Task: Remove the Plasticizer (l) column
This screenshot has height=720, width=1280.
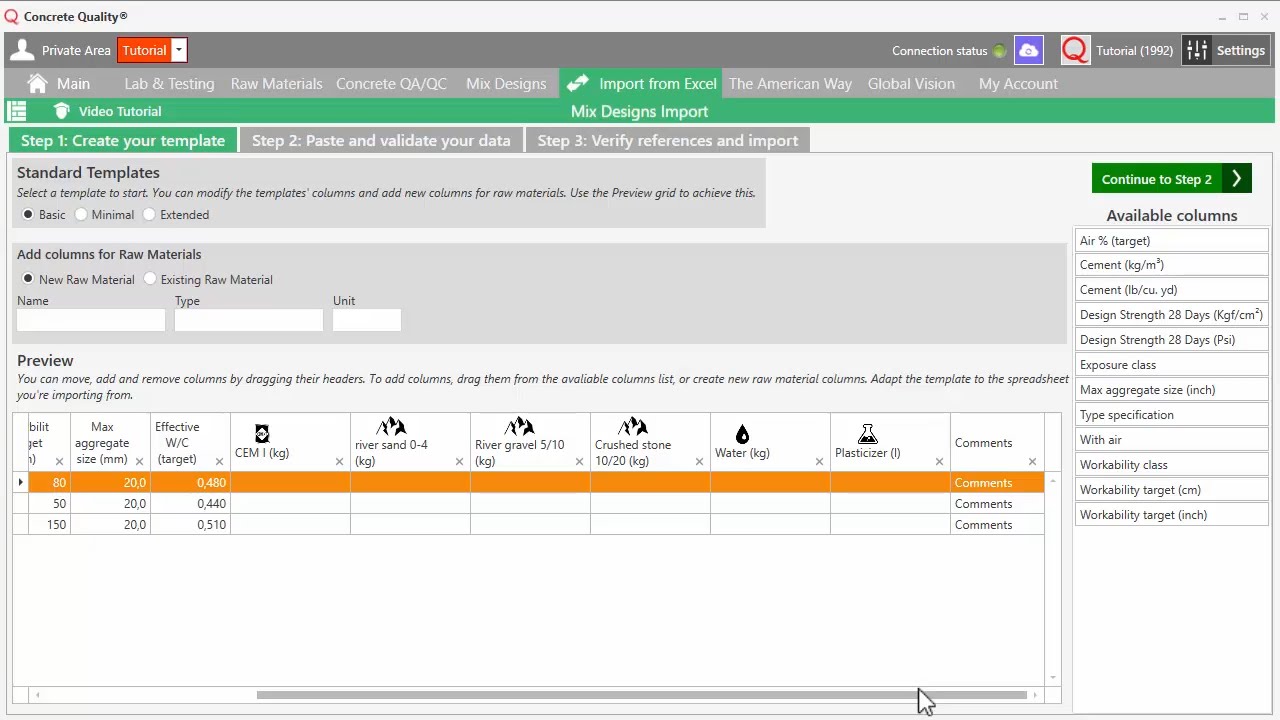Action: (939, 461)
